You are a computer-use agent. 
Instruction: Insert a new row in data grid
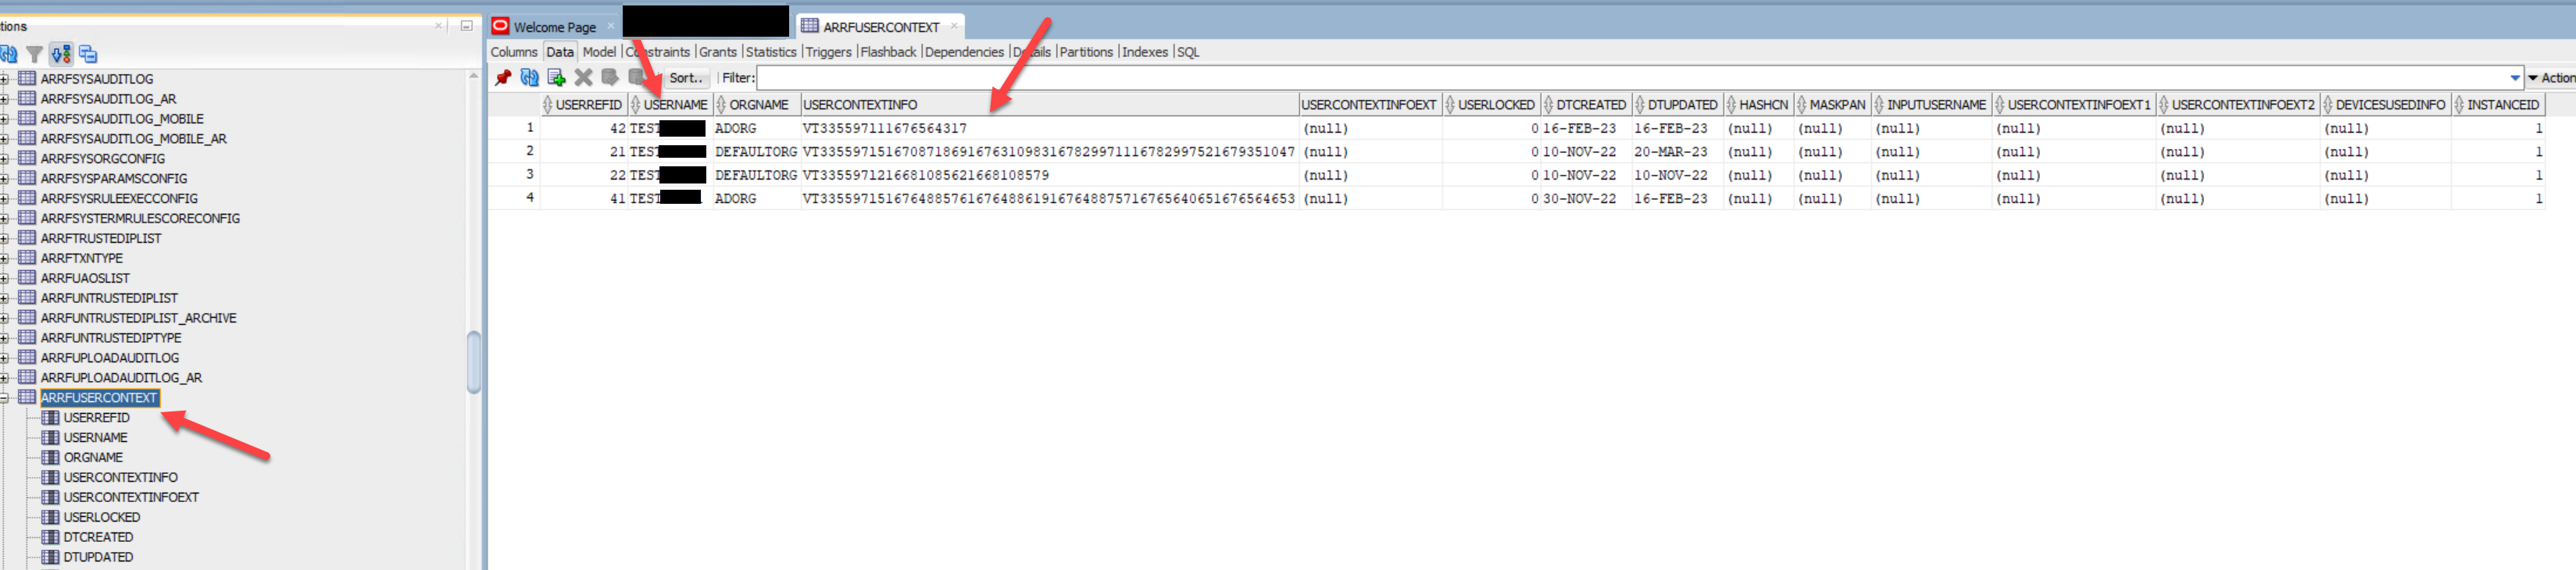coord(557,78)
